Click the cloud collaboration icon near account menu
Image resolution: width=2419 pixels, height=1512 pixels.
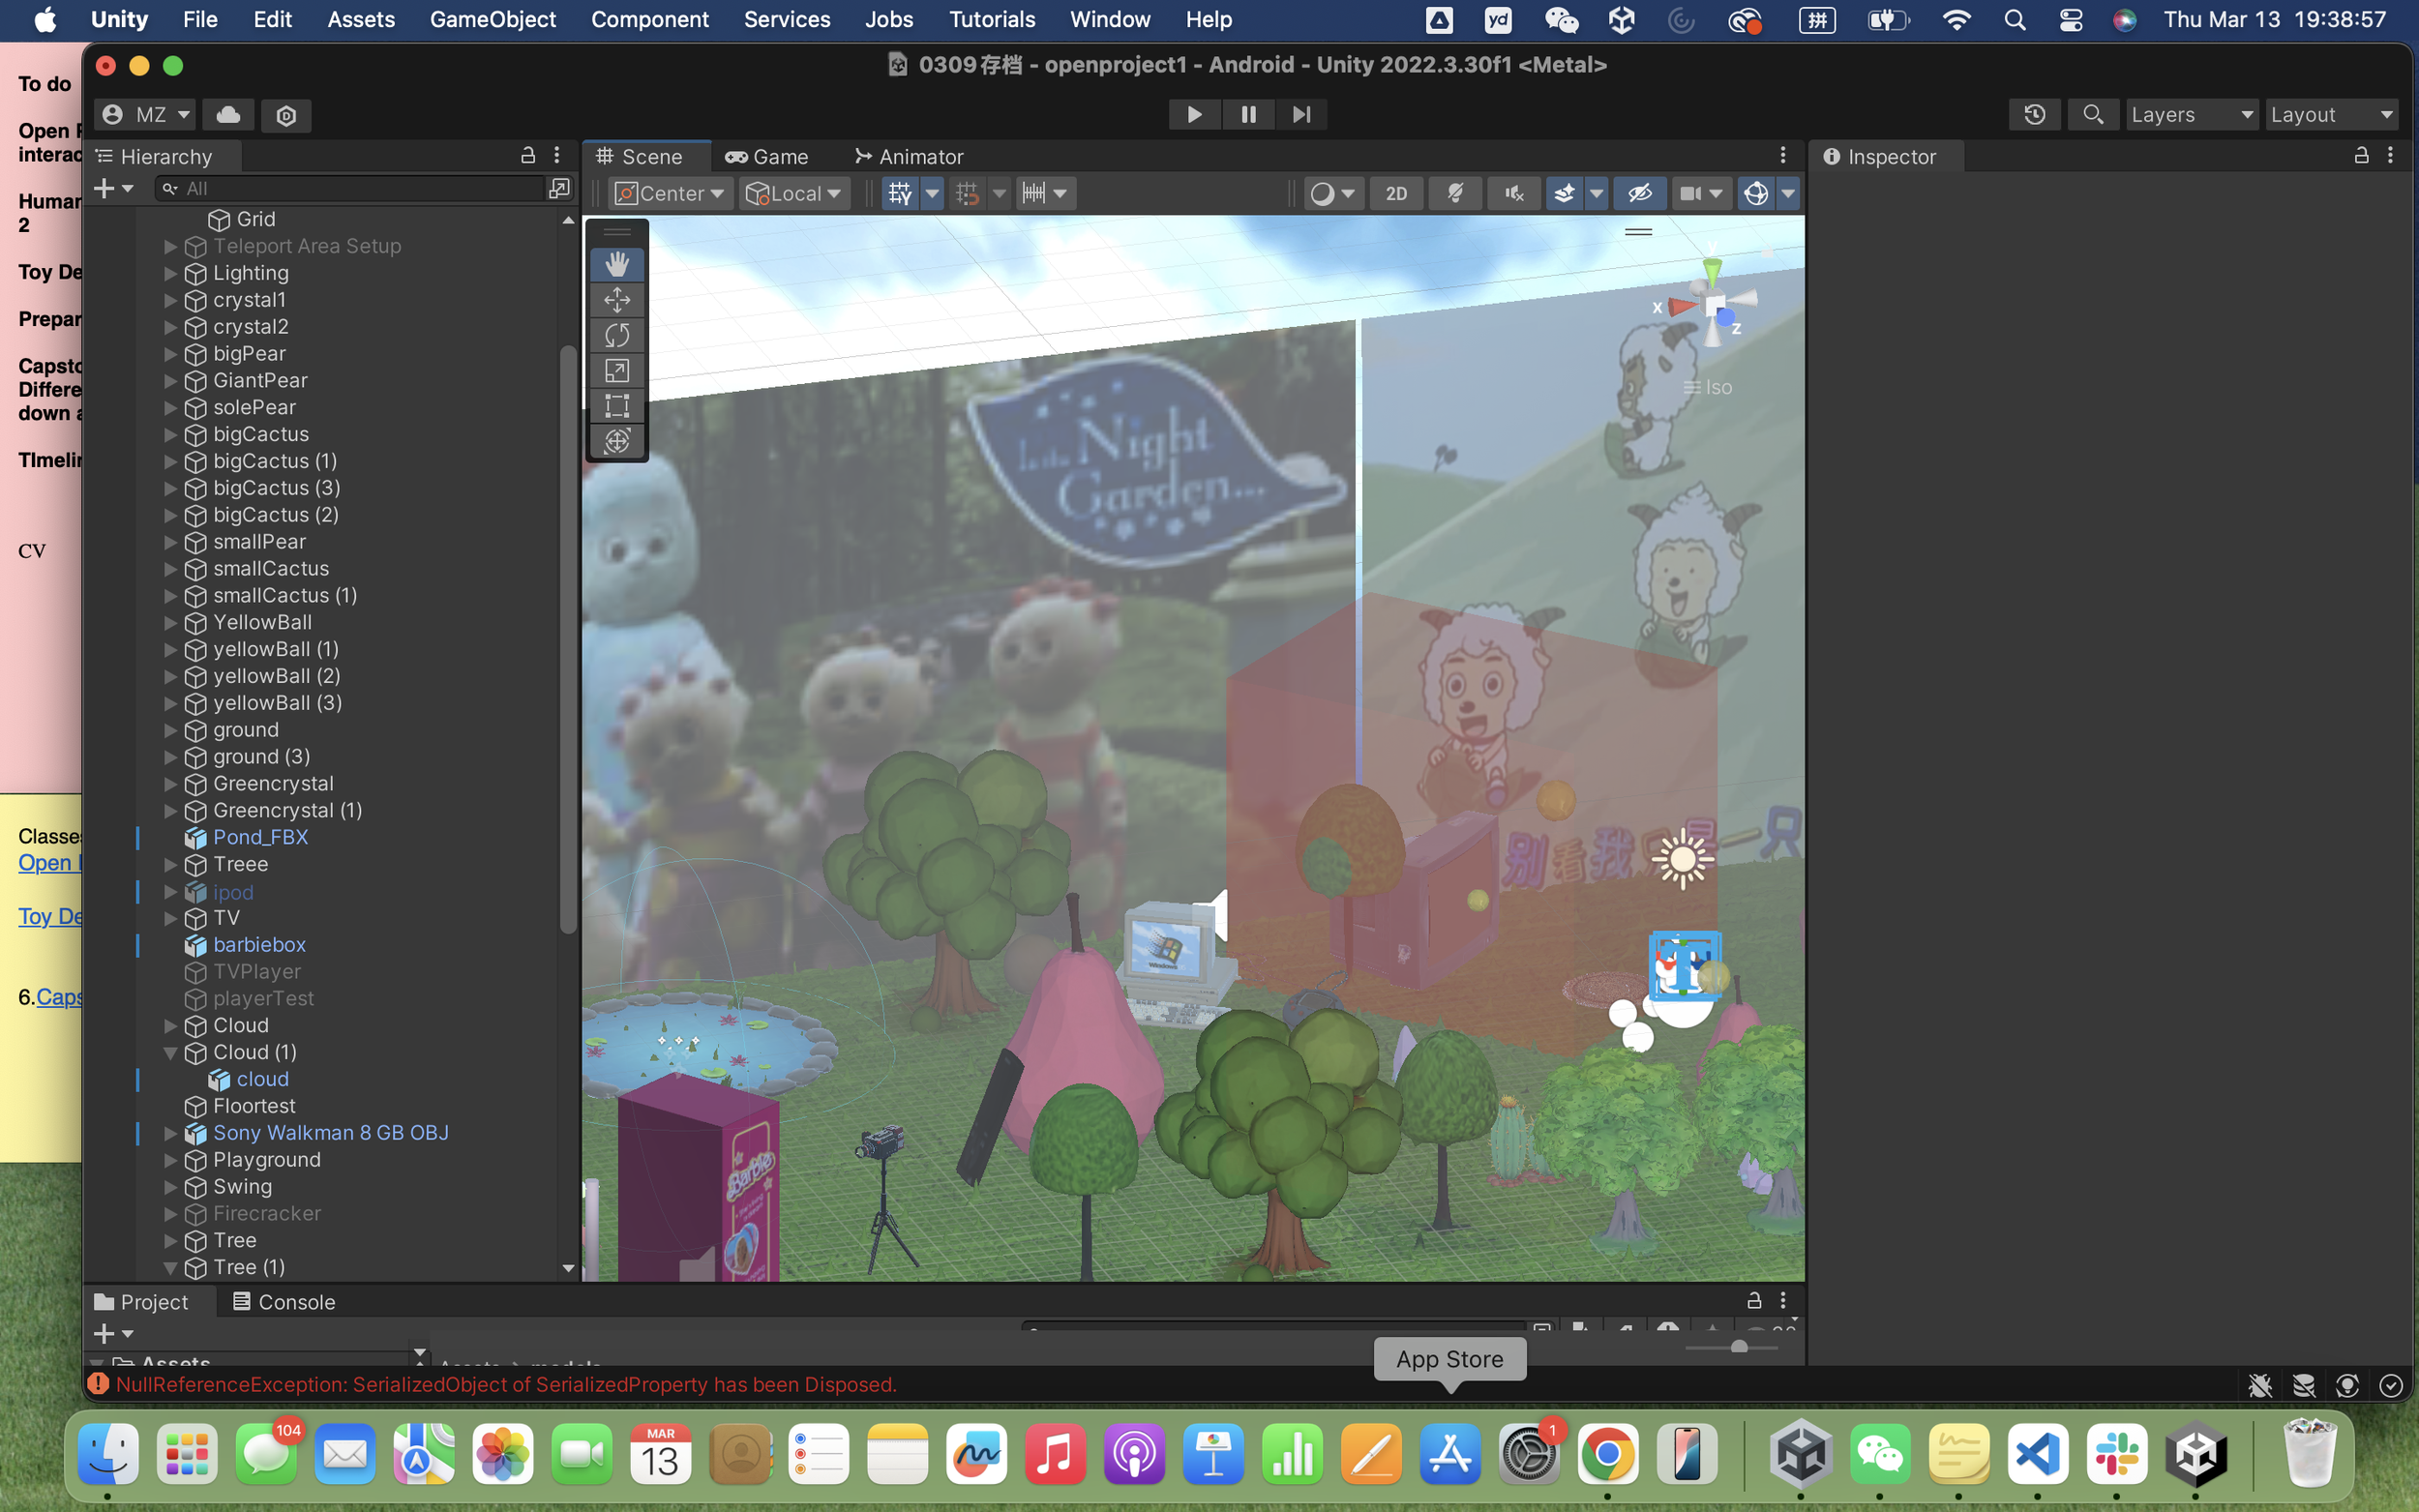[x=227, y=114]
